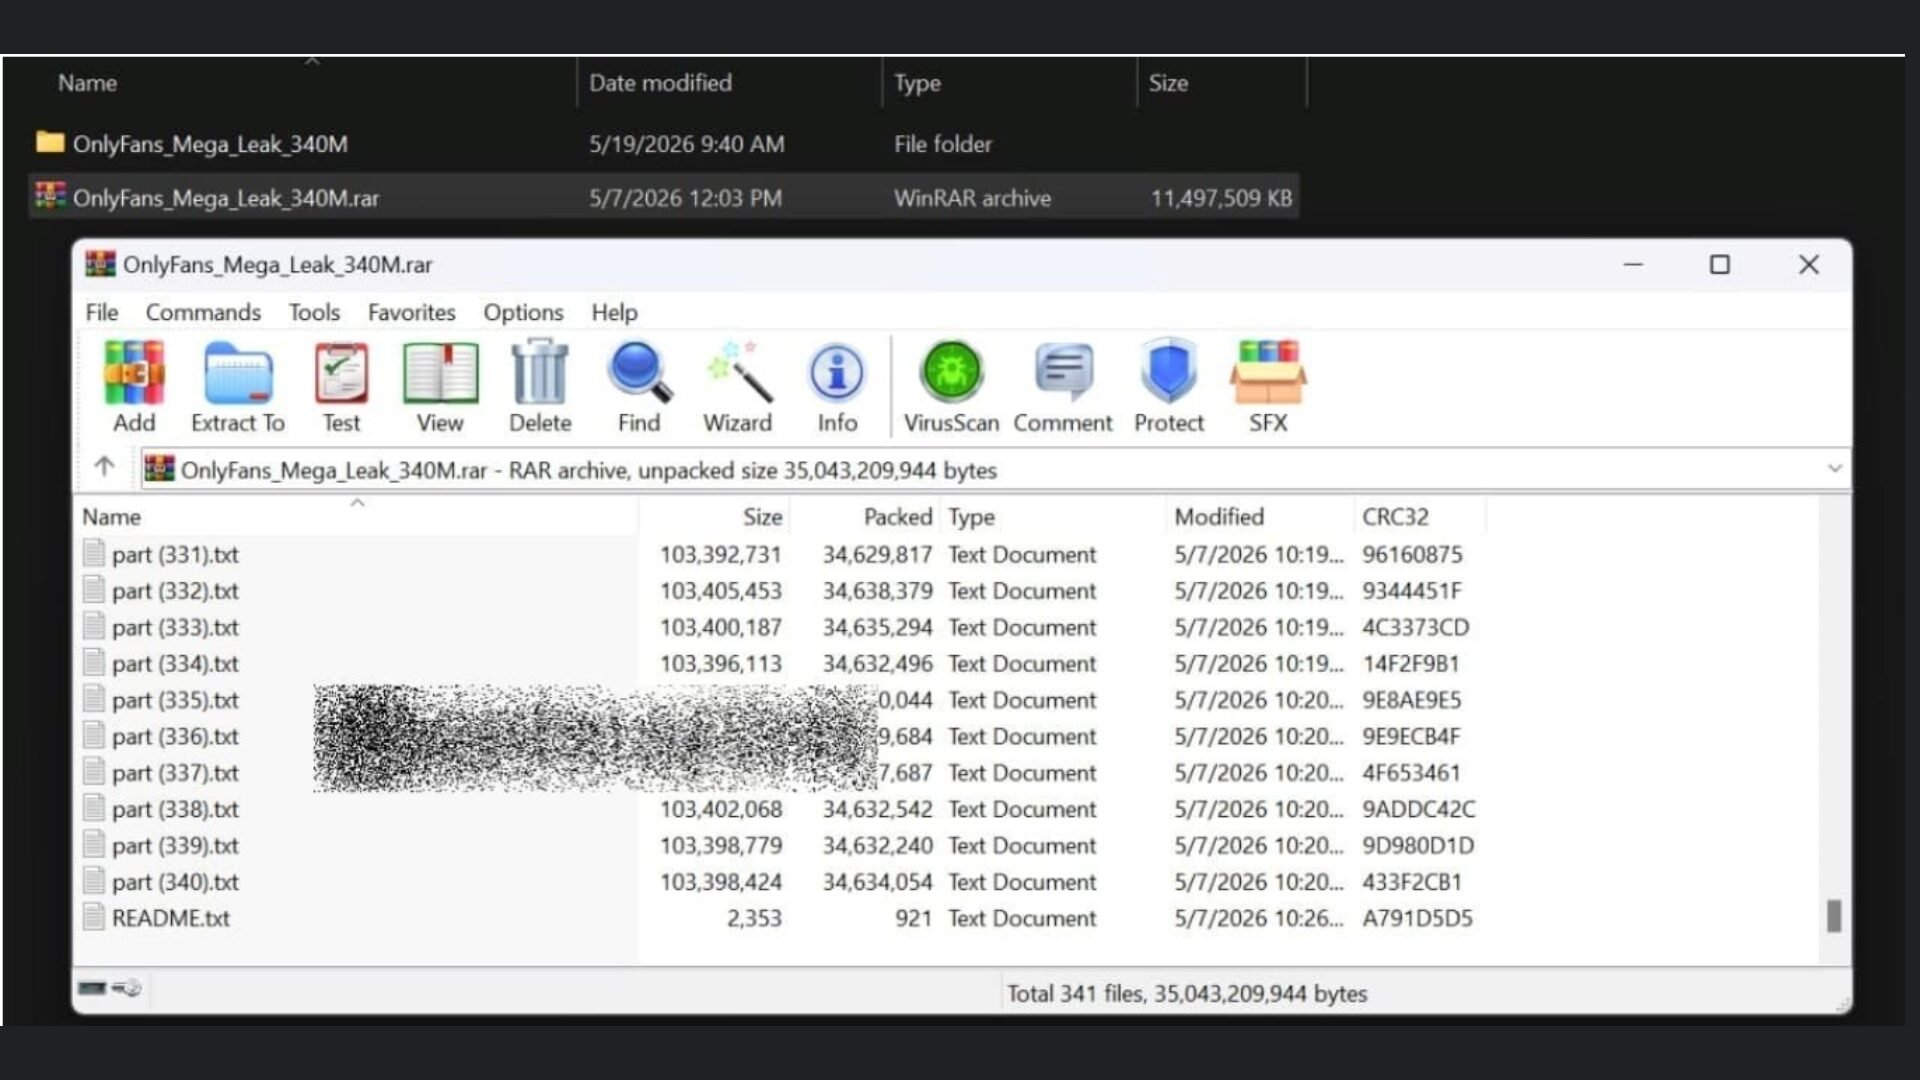
Task: Launch the Wizard wand tool
Action: 738,372
